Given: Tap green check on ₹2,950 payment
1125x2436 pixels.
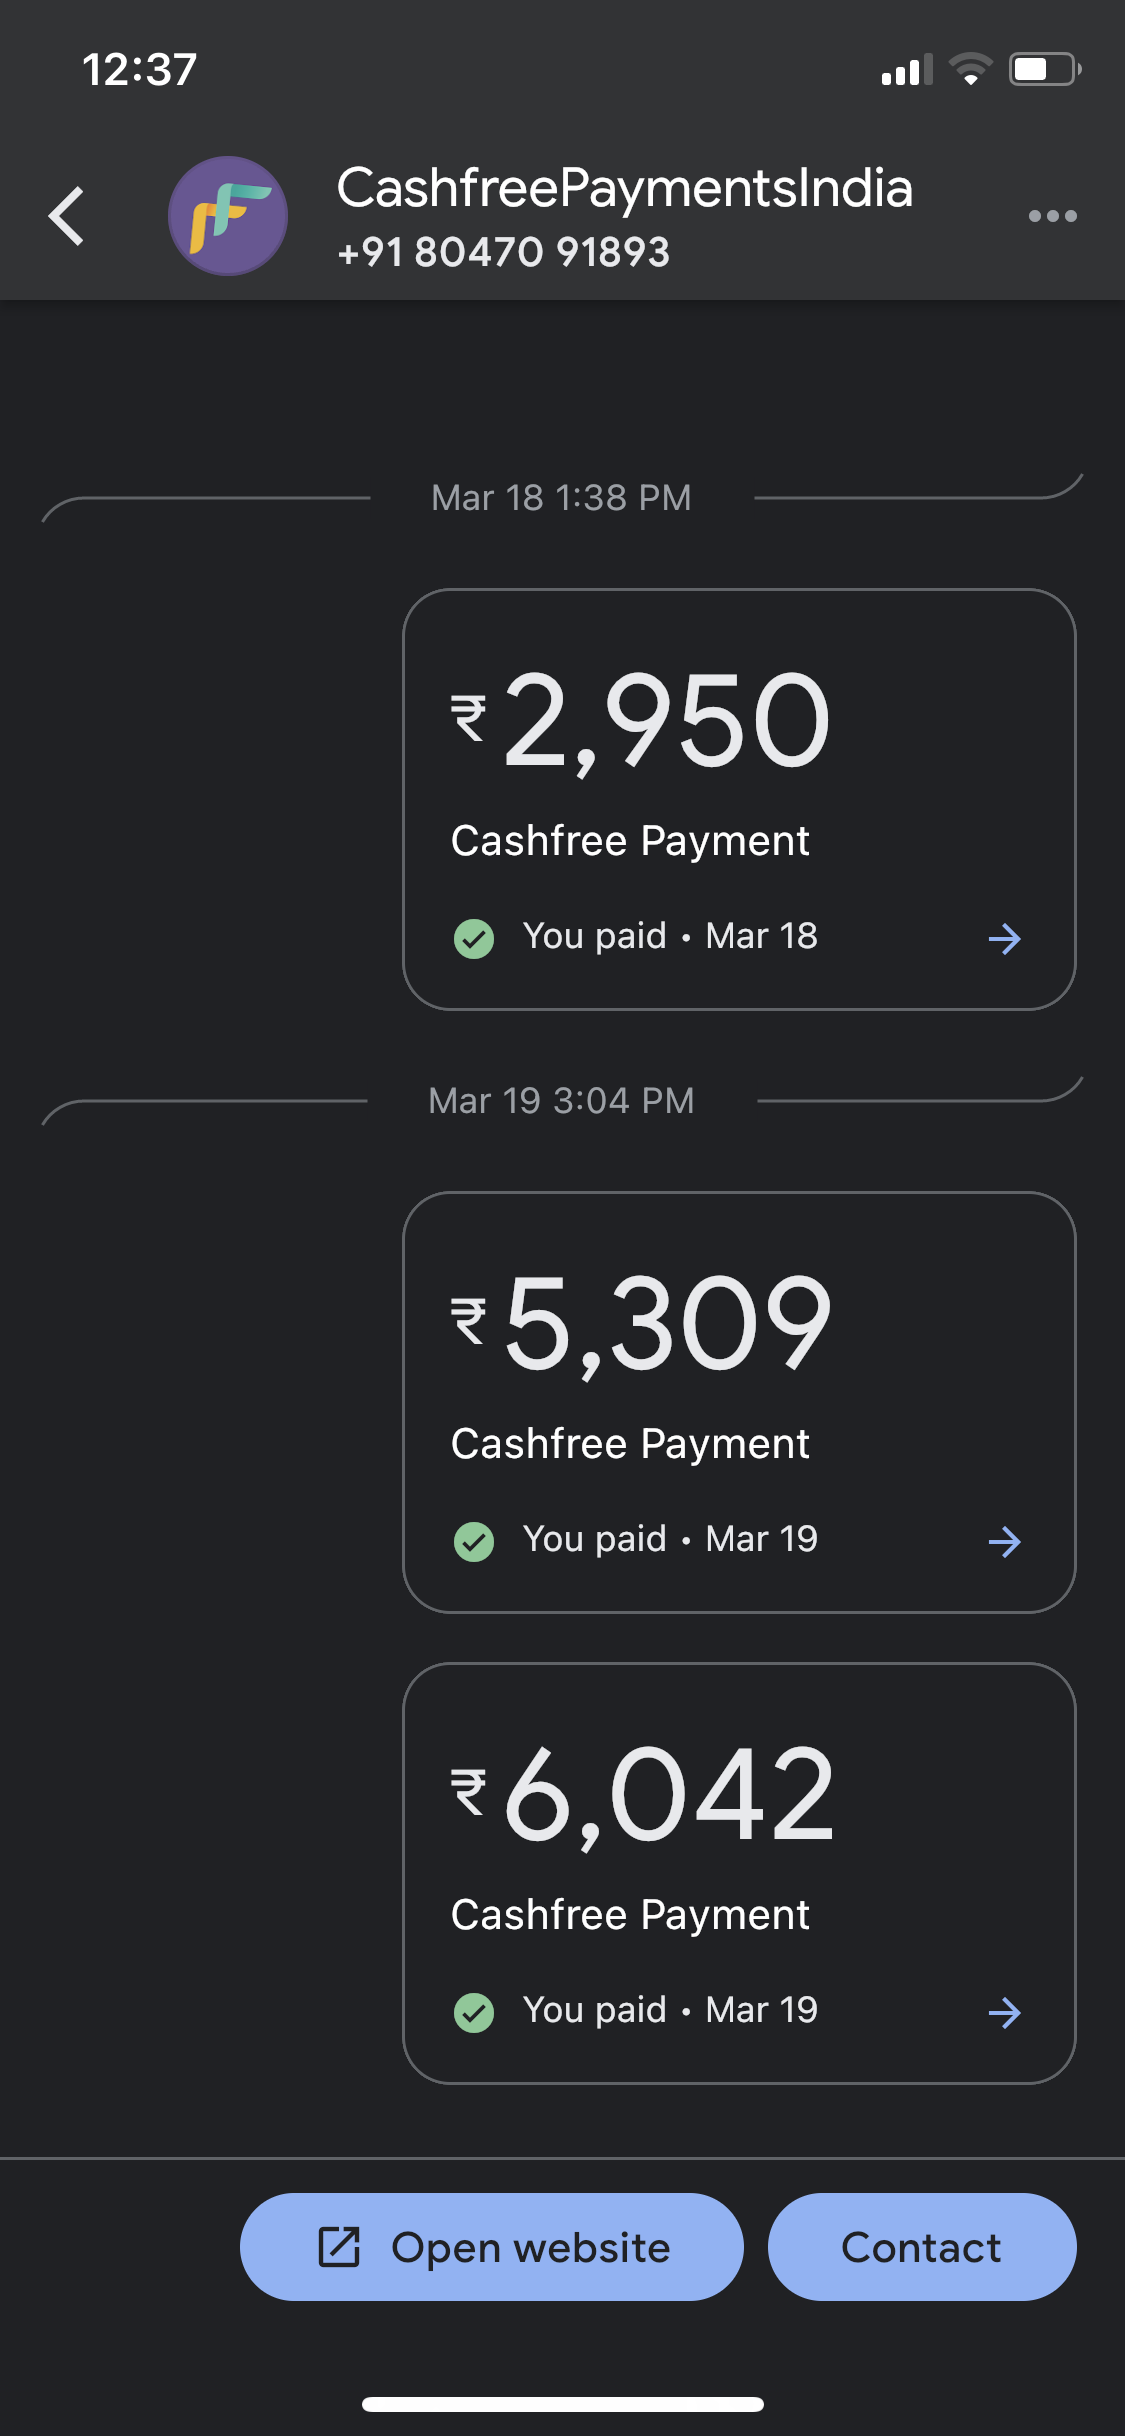Looking at the screenshot, I should 474,939.
